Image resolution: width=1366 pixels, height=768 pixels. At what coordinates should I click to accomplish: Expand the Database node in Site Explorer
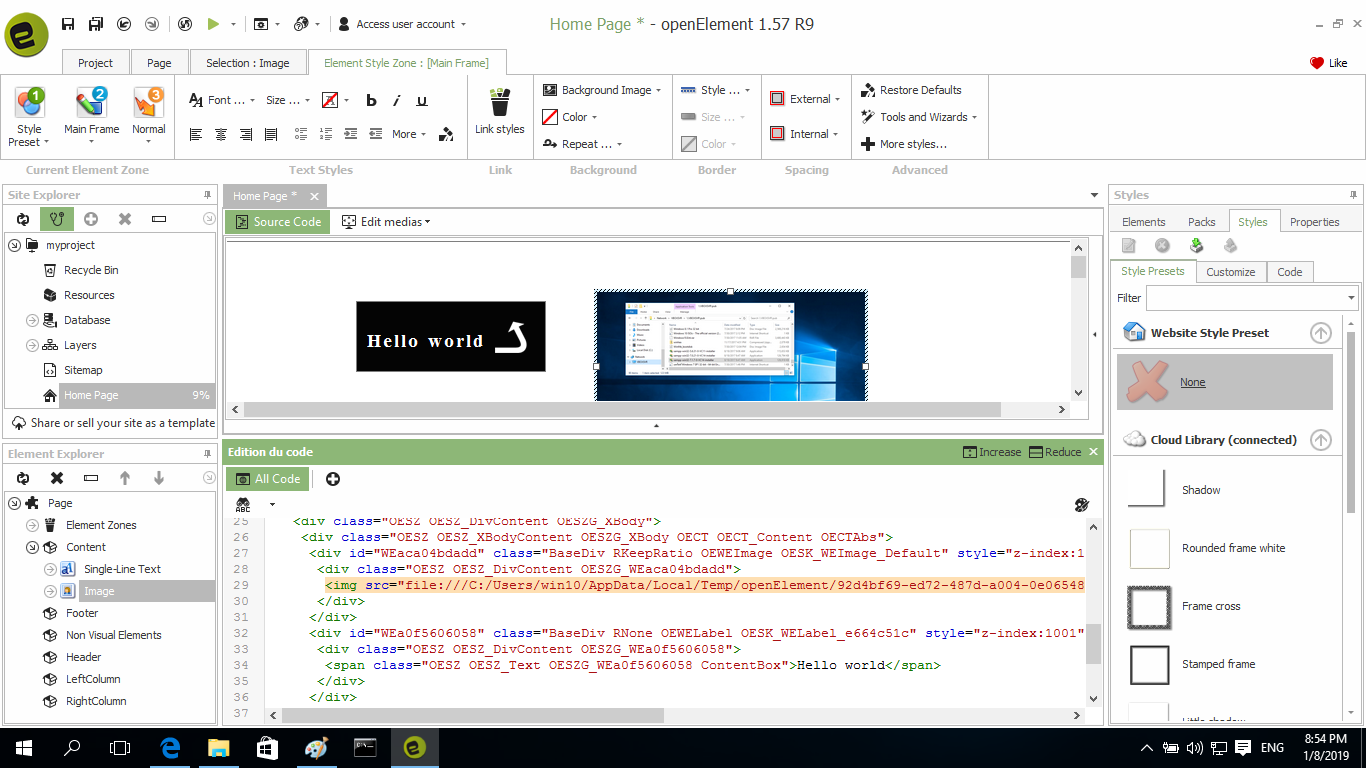click(x=30, y=320)
